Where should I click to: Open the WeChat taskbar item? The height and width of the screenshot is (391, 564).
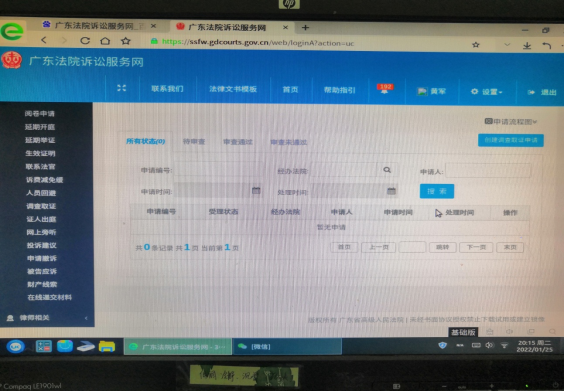pos(287,346)
